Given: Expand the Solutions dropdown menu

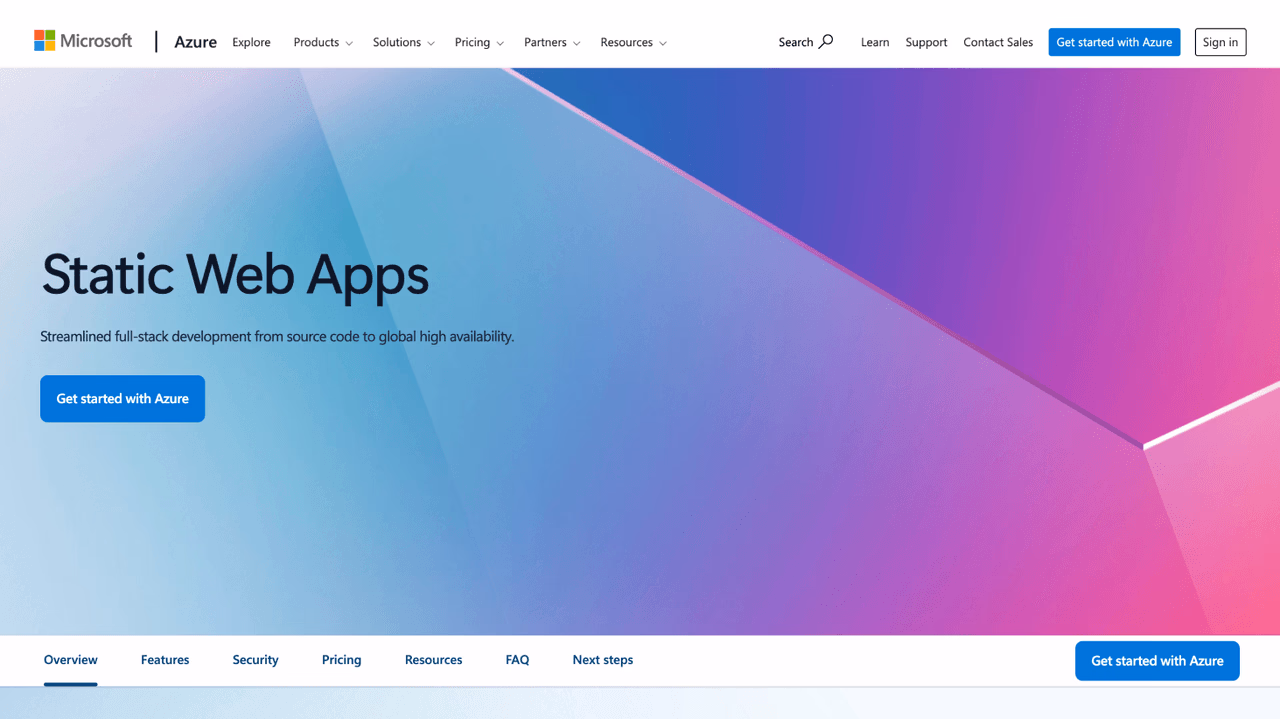Looking at the screenshot, I should pyautogui.click(x=404, y=42).
